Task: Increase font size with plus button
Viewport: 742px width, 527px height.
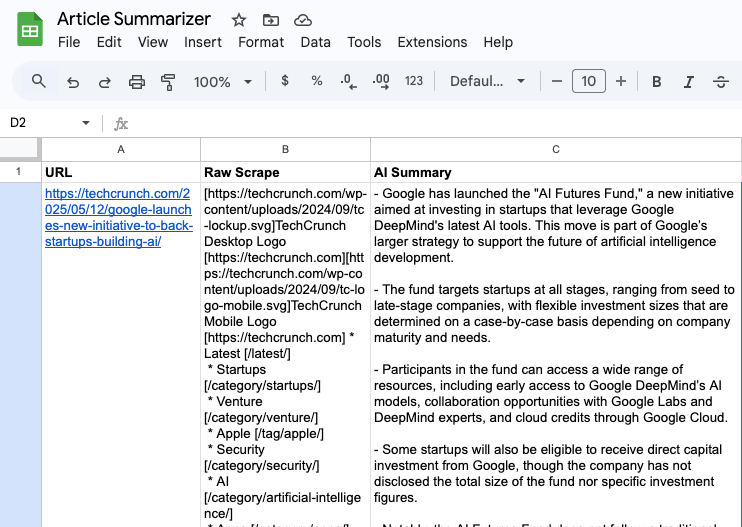Action: (x=621, y=81)
